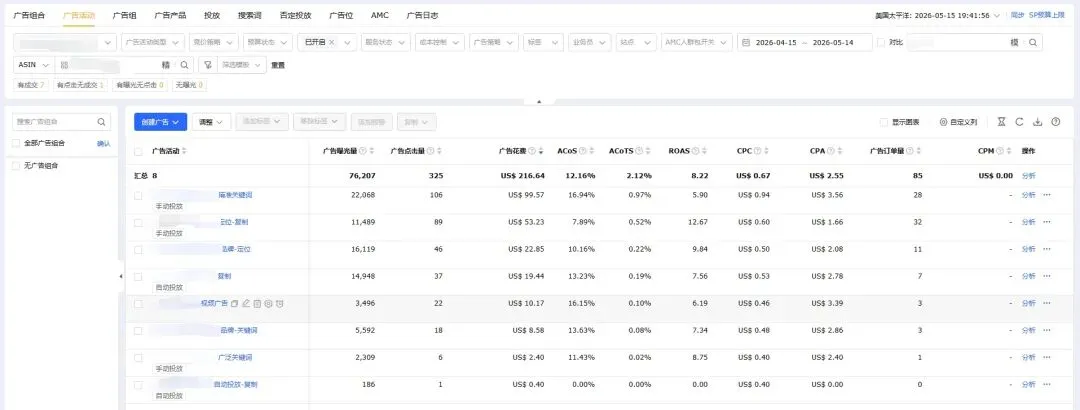Select the row checkbox for 视频广告 campaign
Viewport: 1080px width, 410px height.
(x=138, y=303)
